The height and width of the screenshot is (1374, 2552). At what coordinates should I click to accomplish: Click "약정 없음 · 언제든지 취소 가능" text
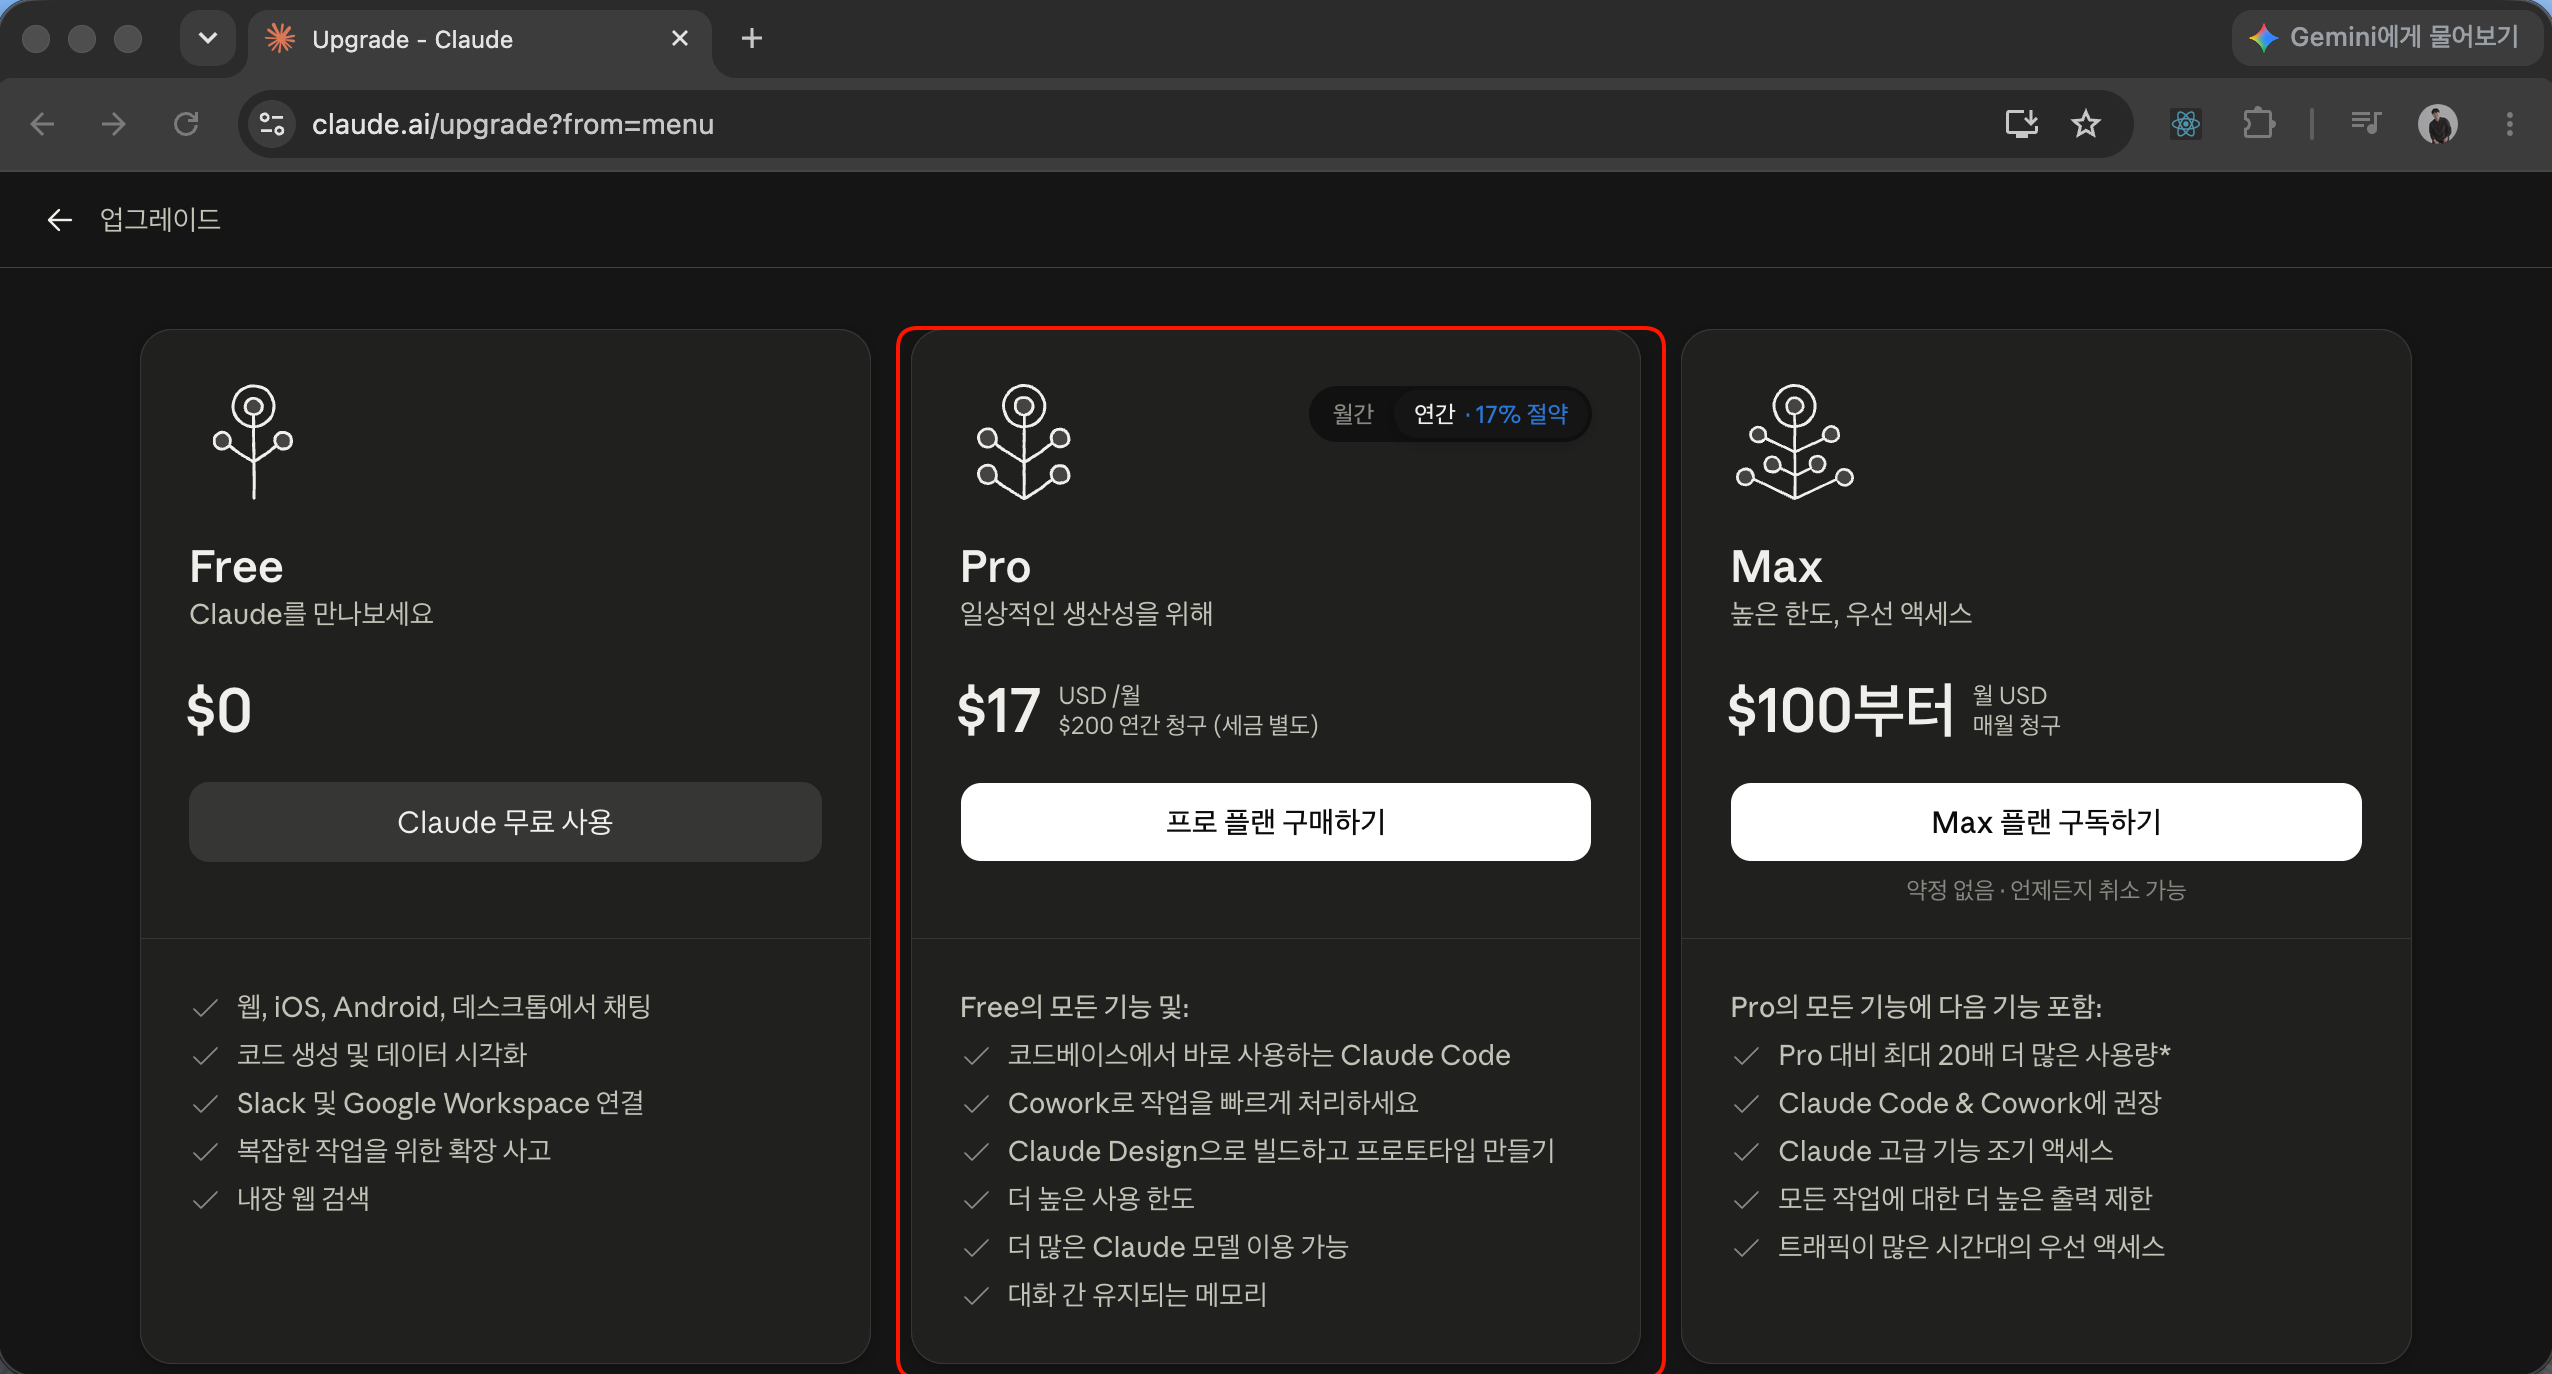tap(2046, 890)
